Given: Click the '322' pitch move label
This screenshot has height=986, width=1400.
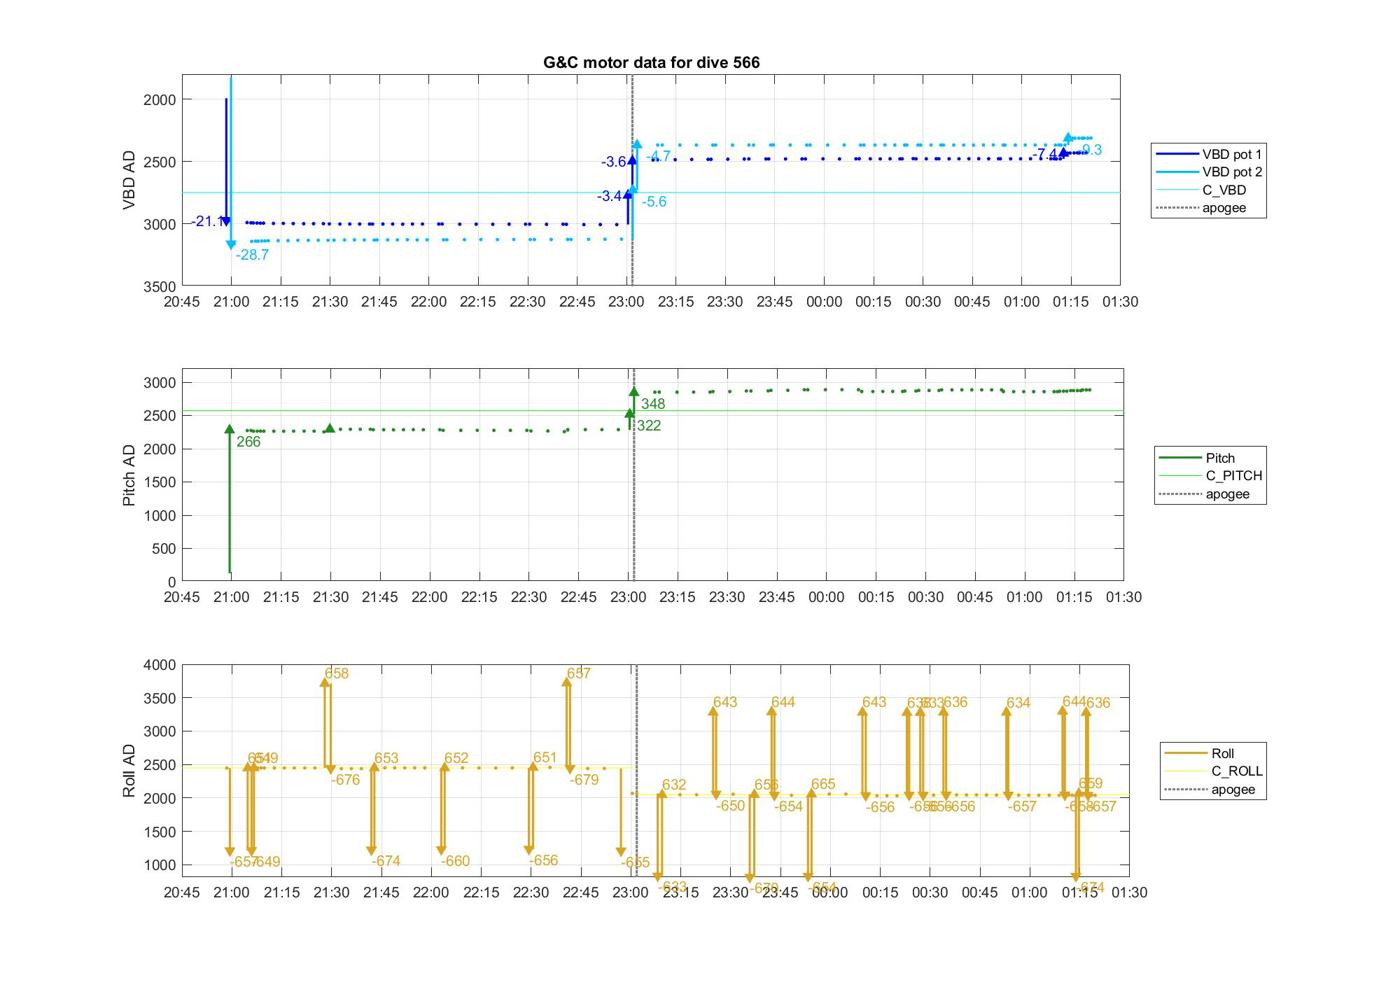Looking at the screenshot, I should coord(649,425).
